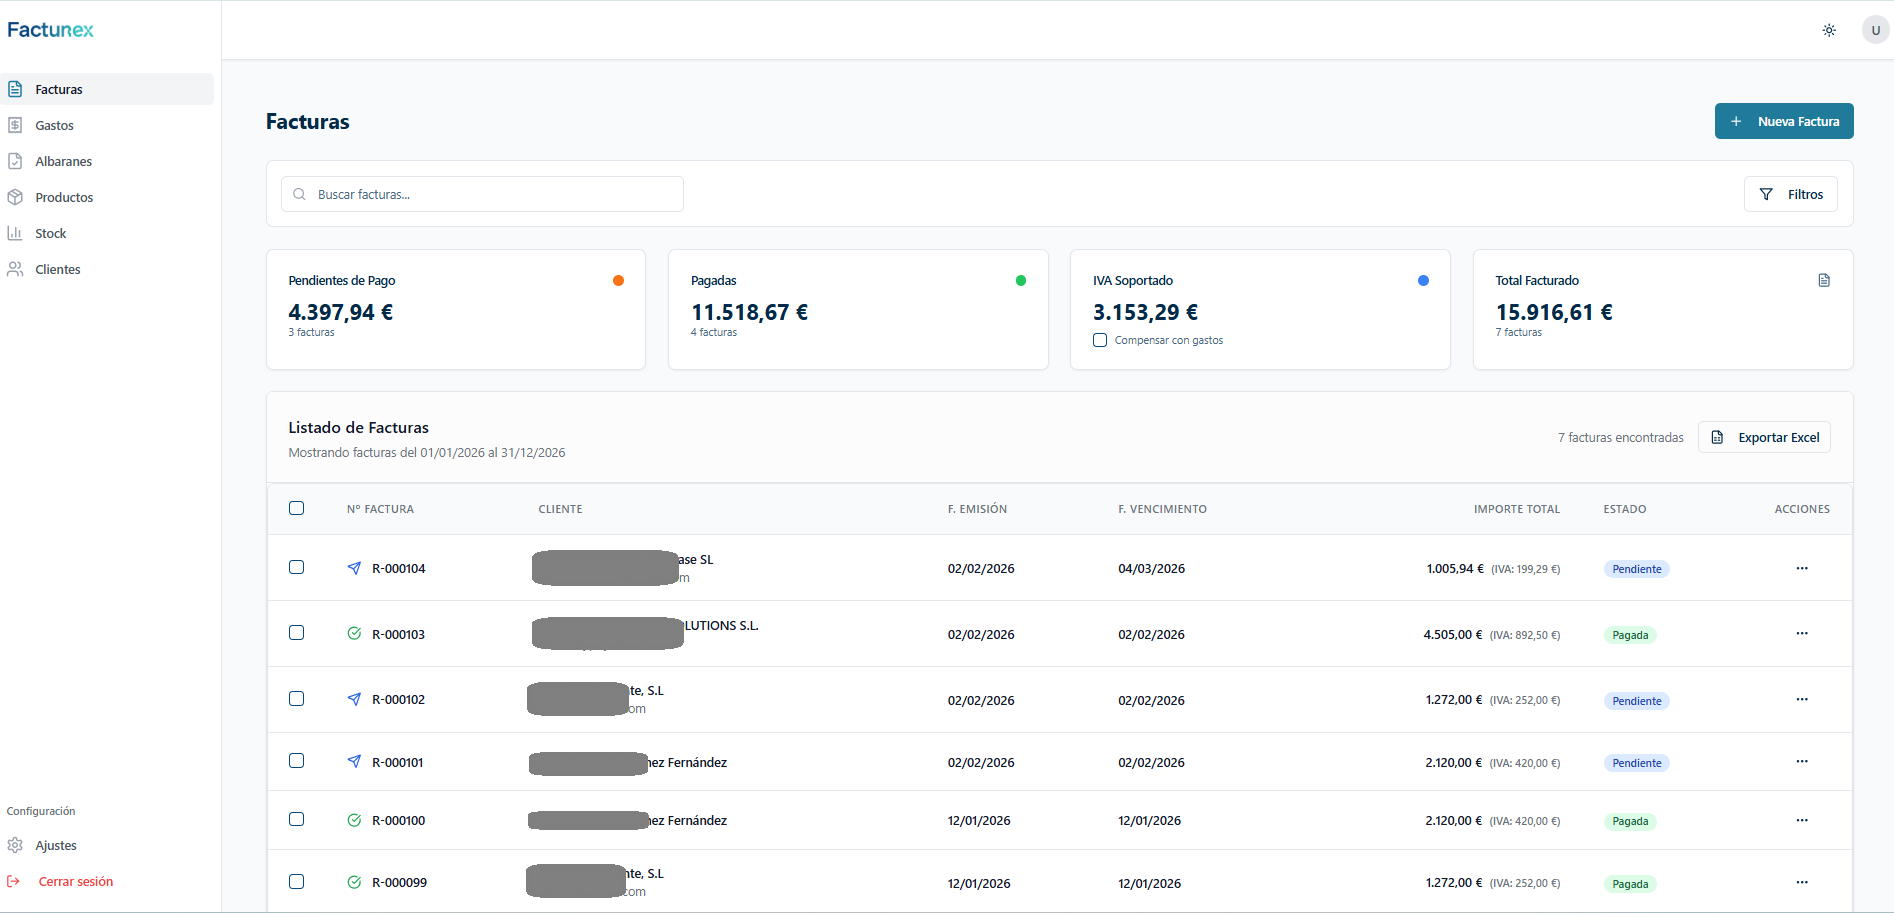This screenshot has height=913, width=1894.
Task: Open actions menu for invoice R-000104
Action: [1801, 568]
